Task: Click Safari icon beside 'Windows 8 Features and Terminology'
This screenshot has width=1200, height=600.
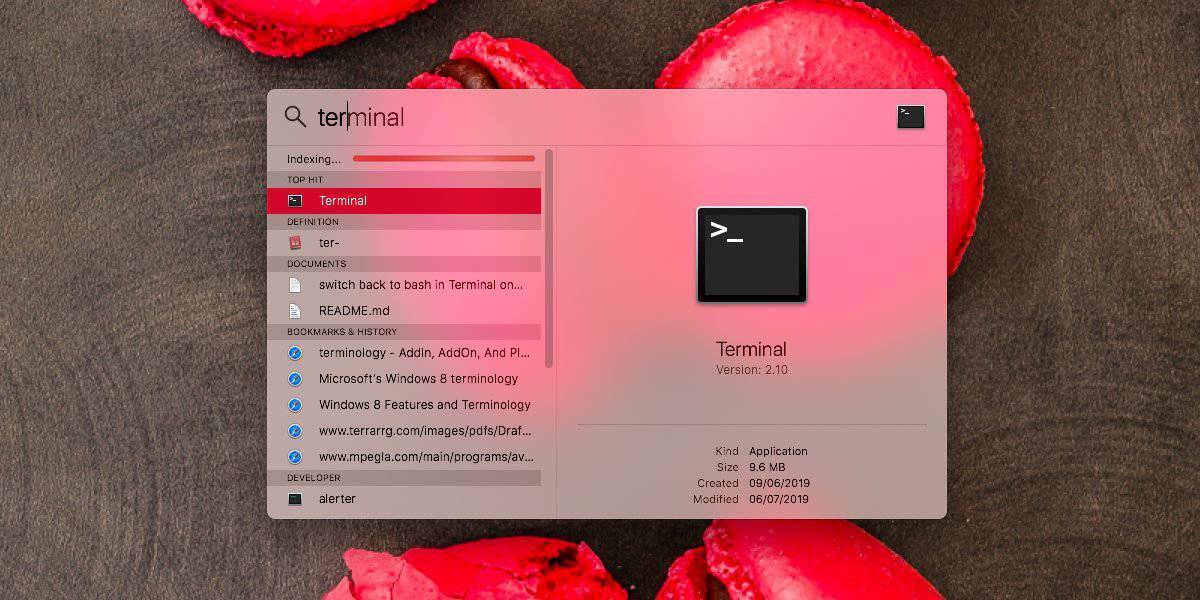Action: [x=295, y=405]
